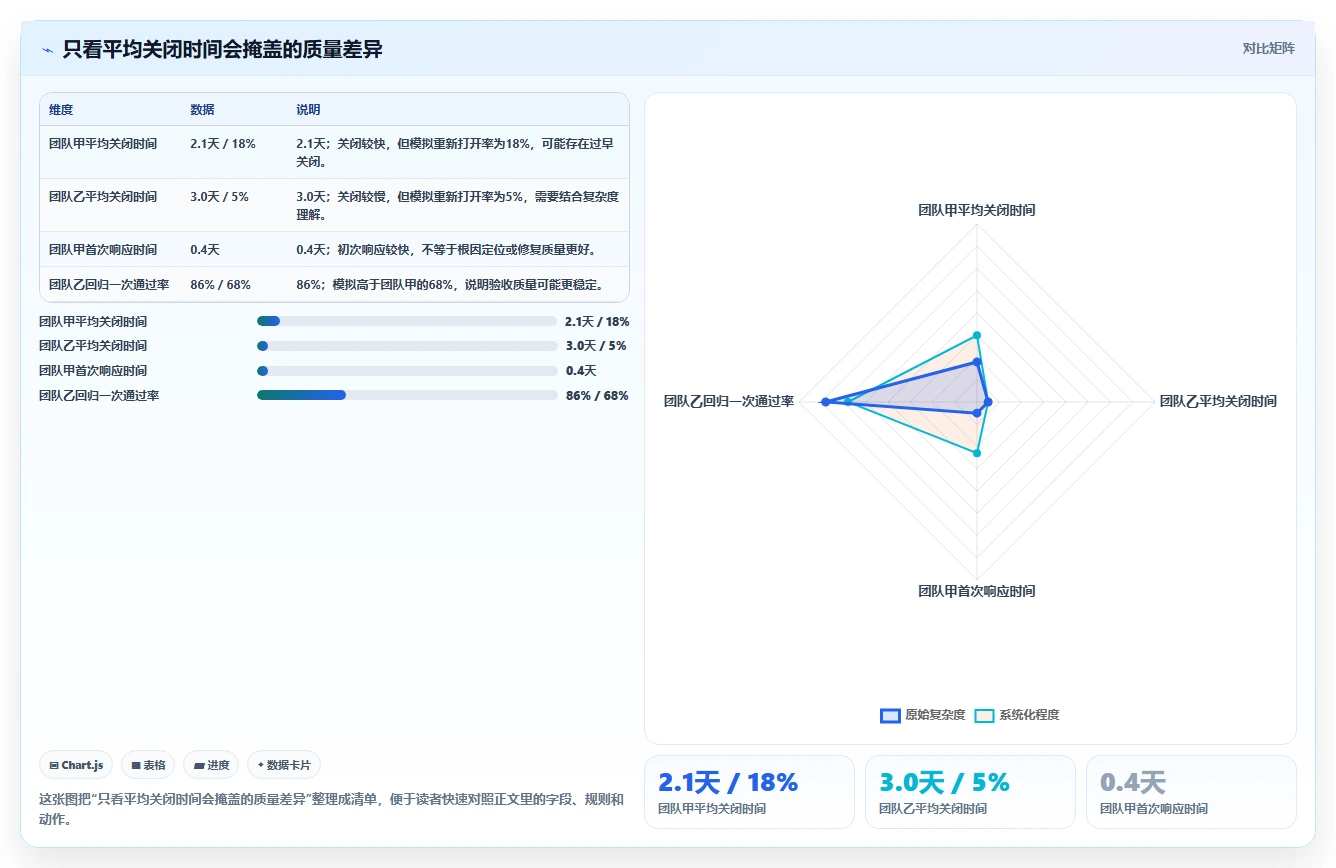The image size is (1336, 868).
Task: Click cyan data point on the bottom radar axis
Action: [977, 453]
